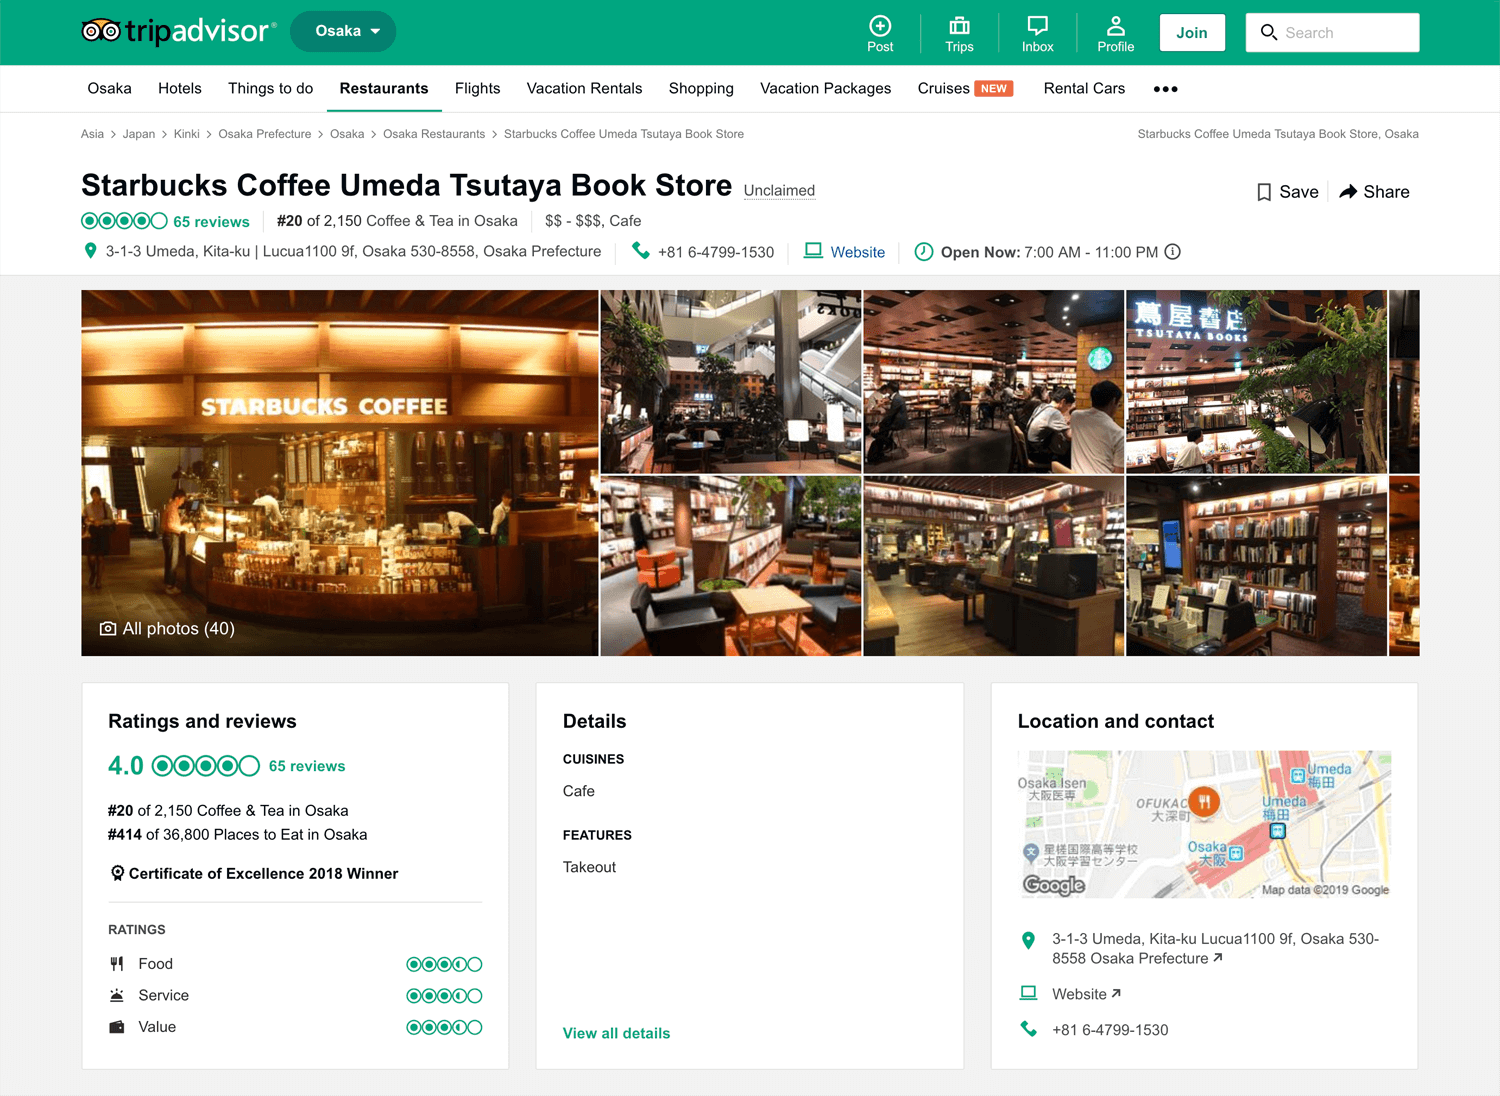Click the rating bubbles under the title

tap(124, 221)
